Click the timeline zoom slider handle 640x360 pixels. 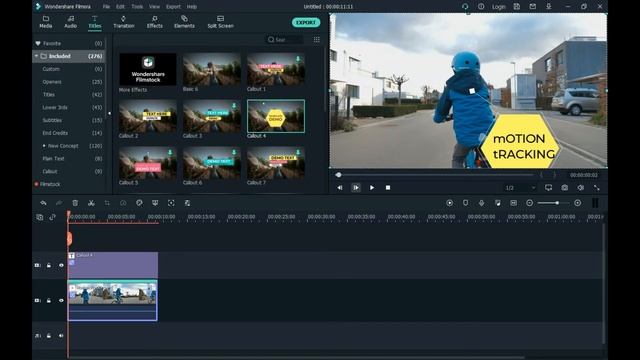coord(557,203)
